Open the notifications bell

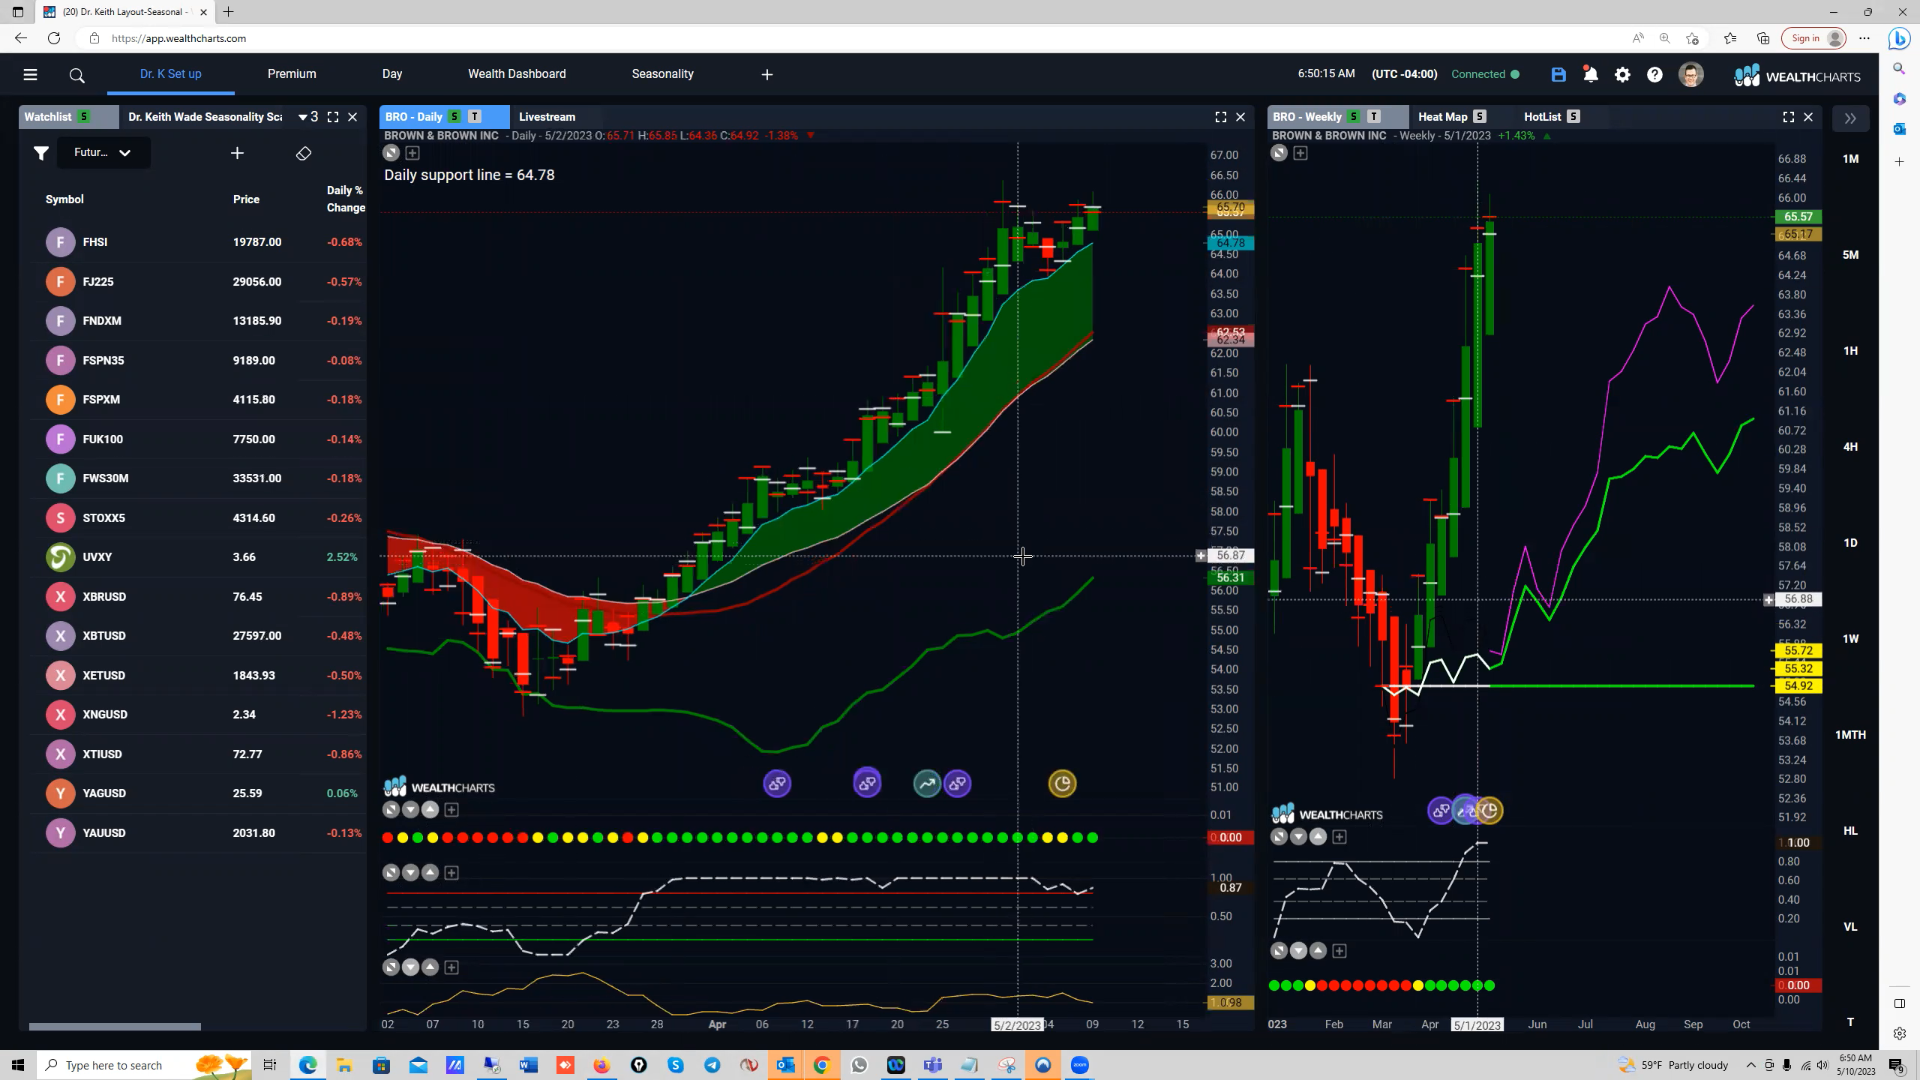pyautogui.click(x=1590, y=74)
